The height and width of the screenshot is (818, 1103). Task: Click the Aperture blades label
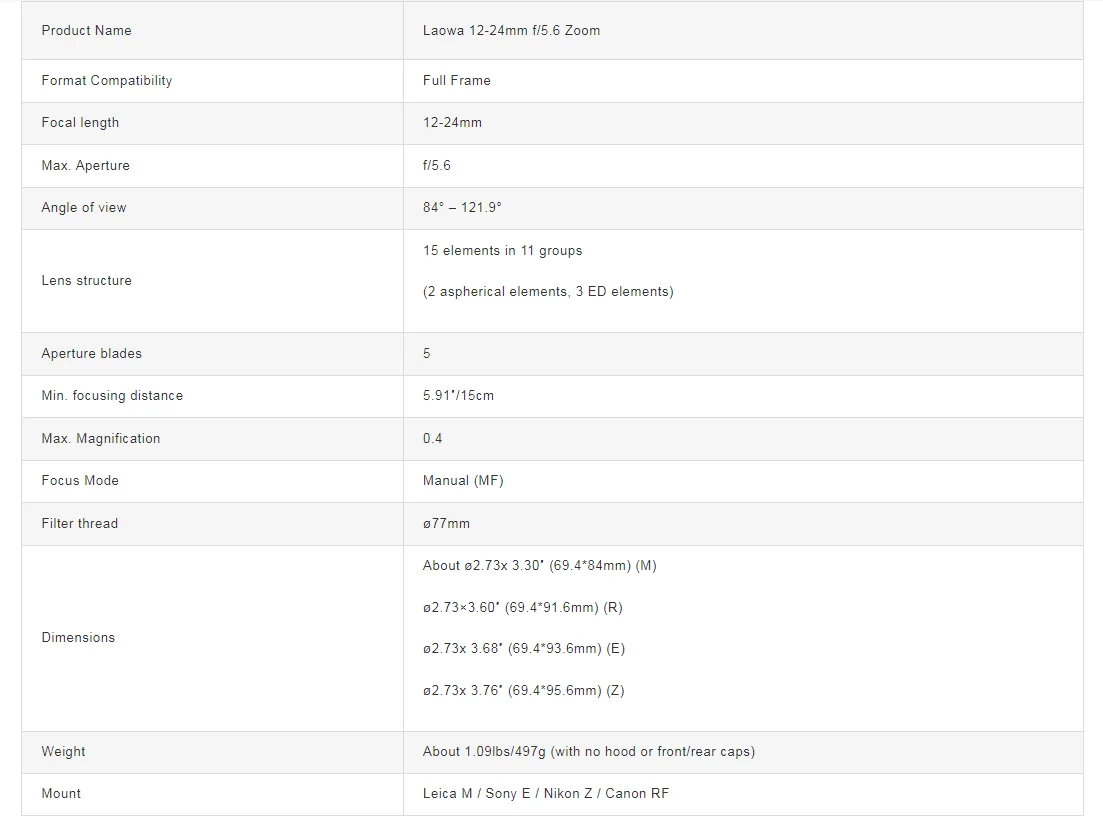pos(91,353)
